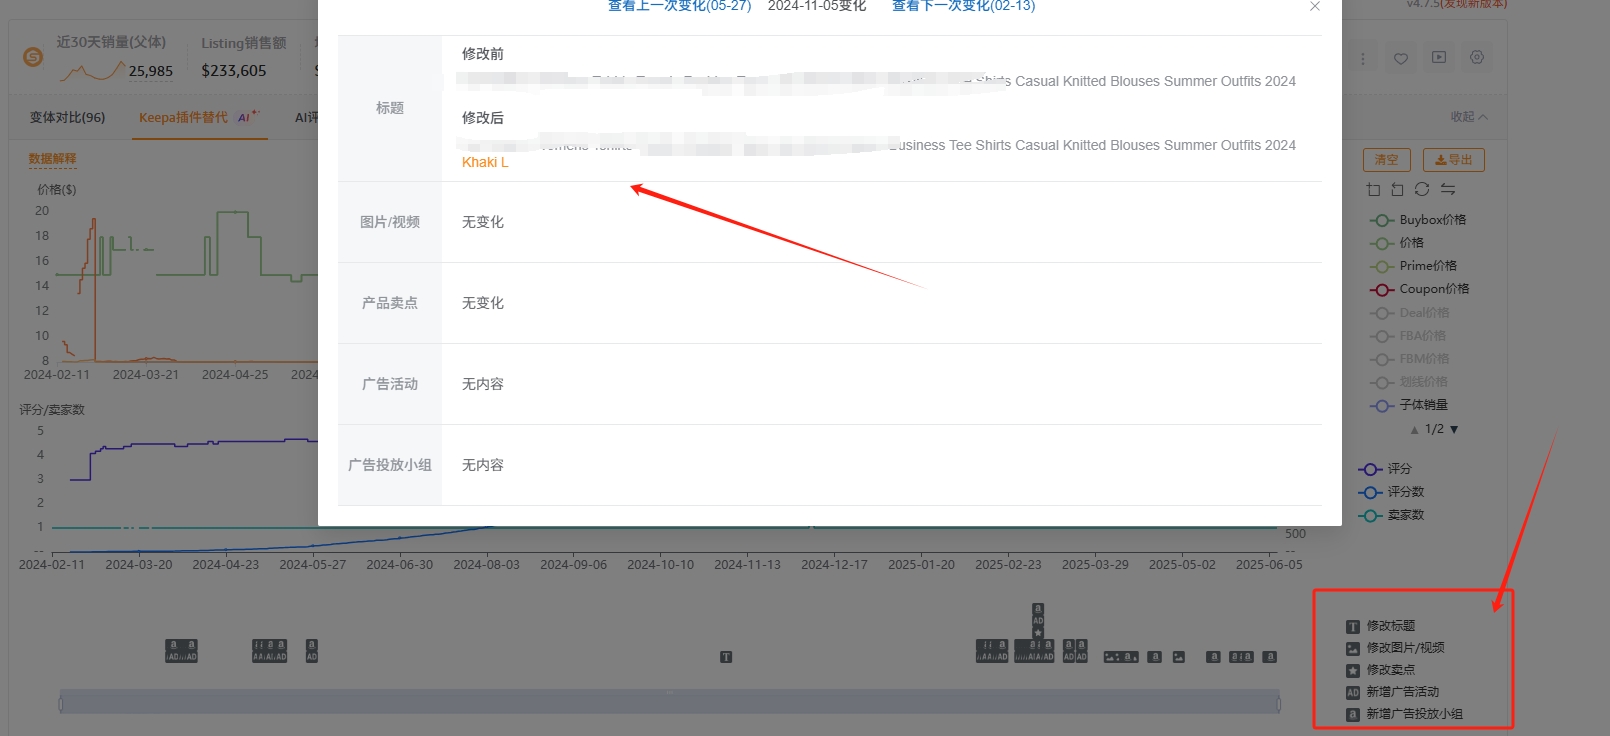Open the settings gear icon
This screenshot has width=1610, height=736.
(x=1477, y=58)
